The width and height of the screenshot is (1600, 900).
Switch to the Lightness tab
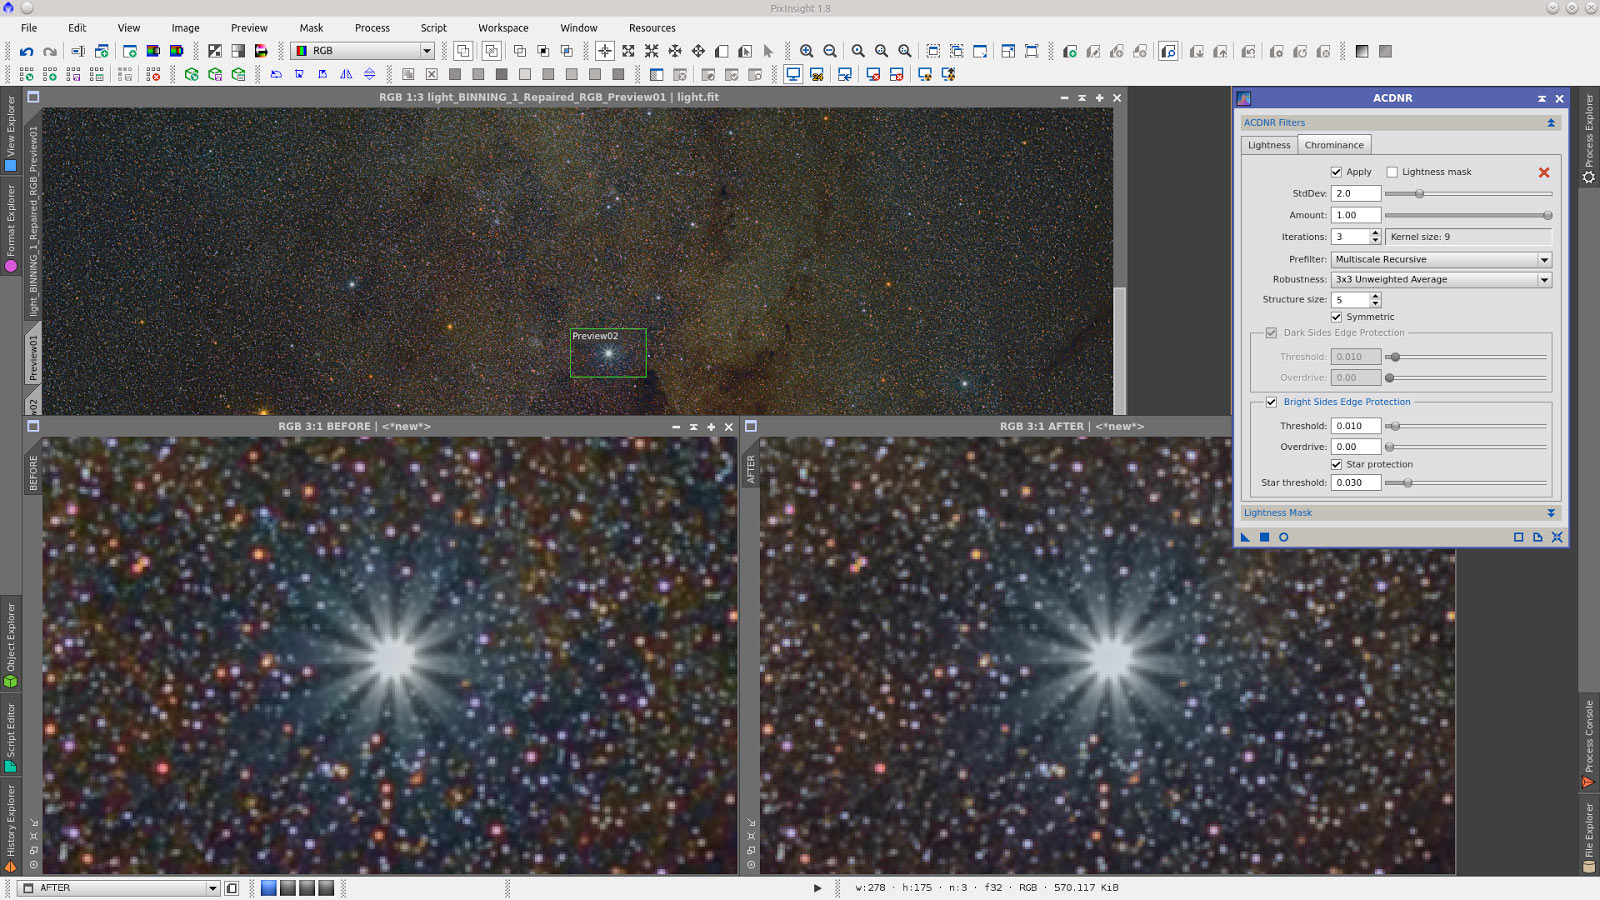[1269, 145]
